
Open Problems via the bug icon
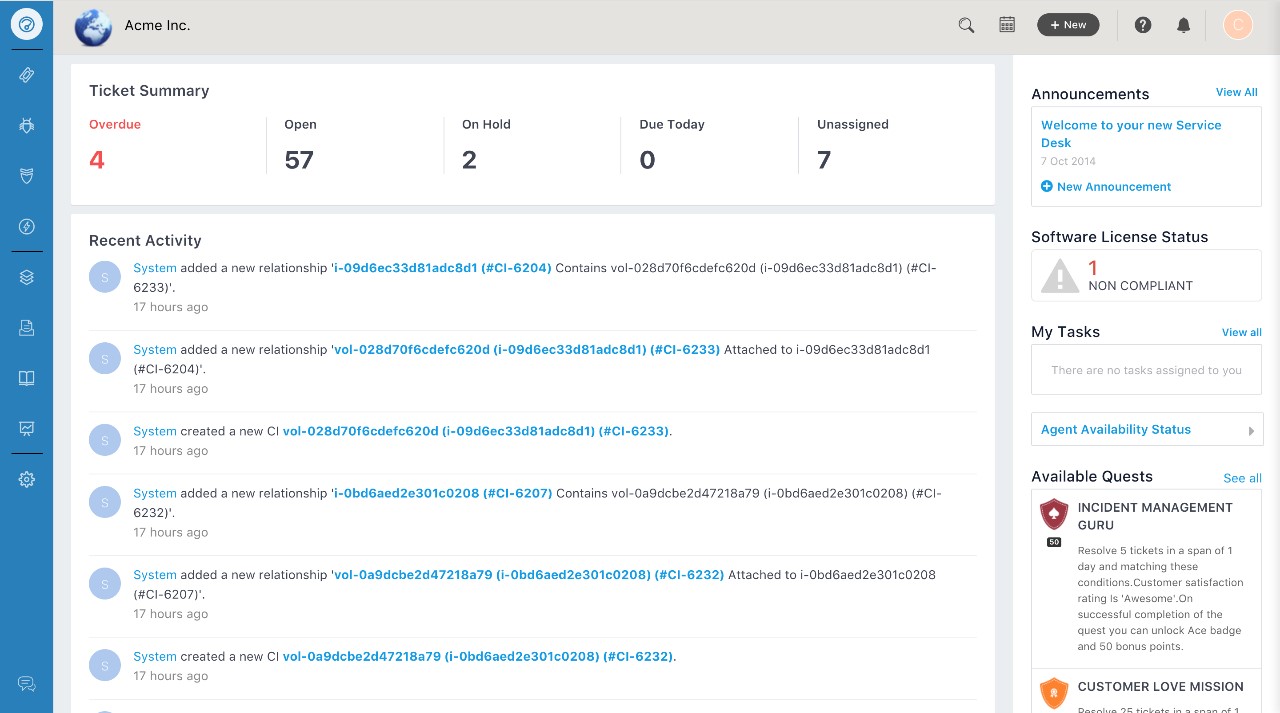[x=27, y=126]
